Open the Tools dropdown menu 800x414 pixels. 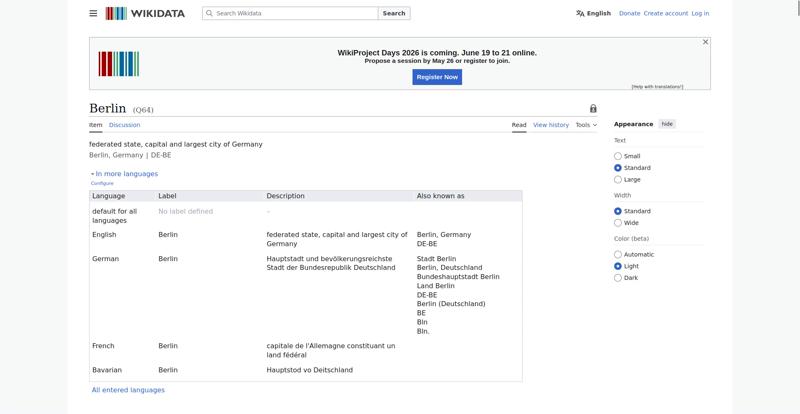coord(586,125)
